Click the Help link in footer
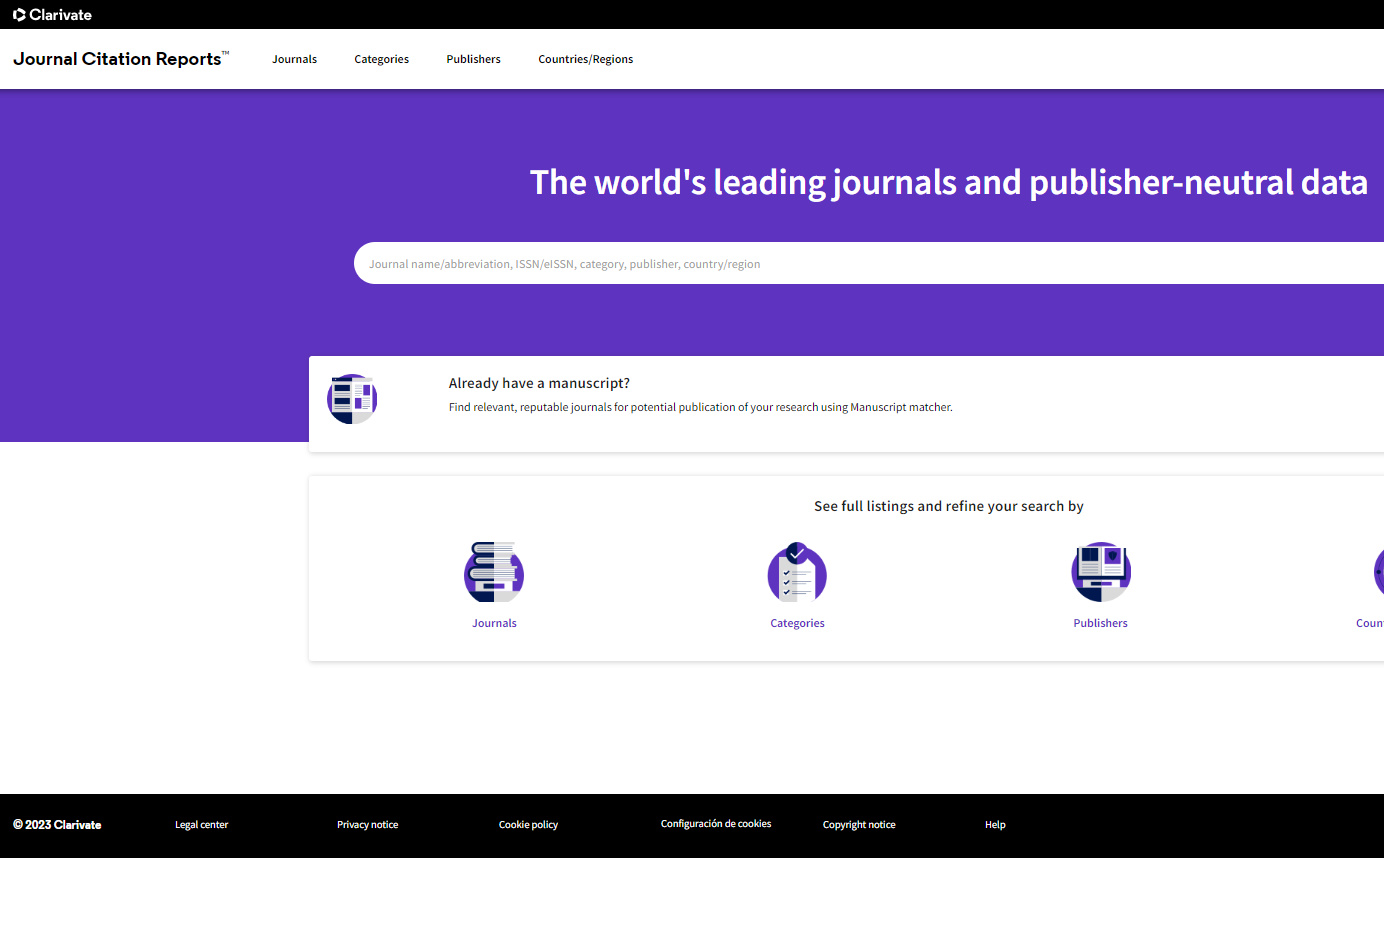The image size is (1384, 925). point(995,825)
